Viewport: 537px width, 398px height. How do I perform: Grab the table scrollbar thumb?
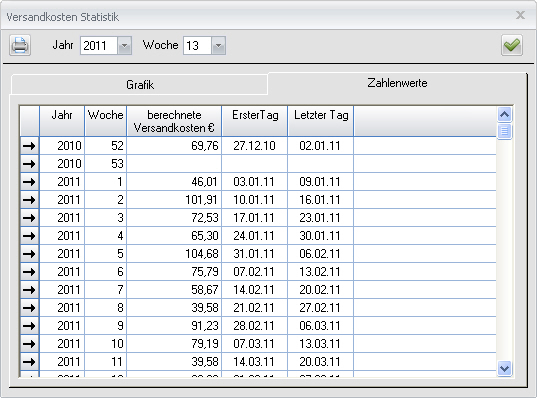504,131
